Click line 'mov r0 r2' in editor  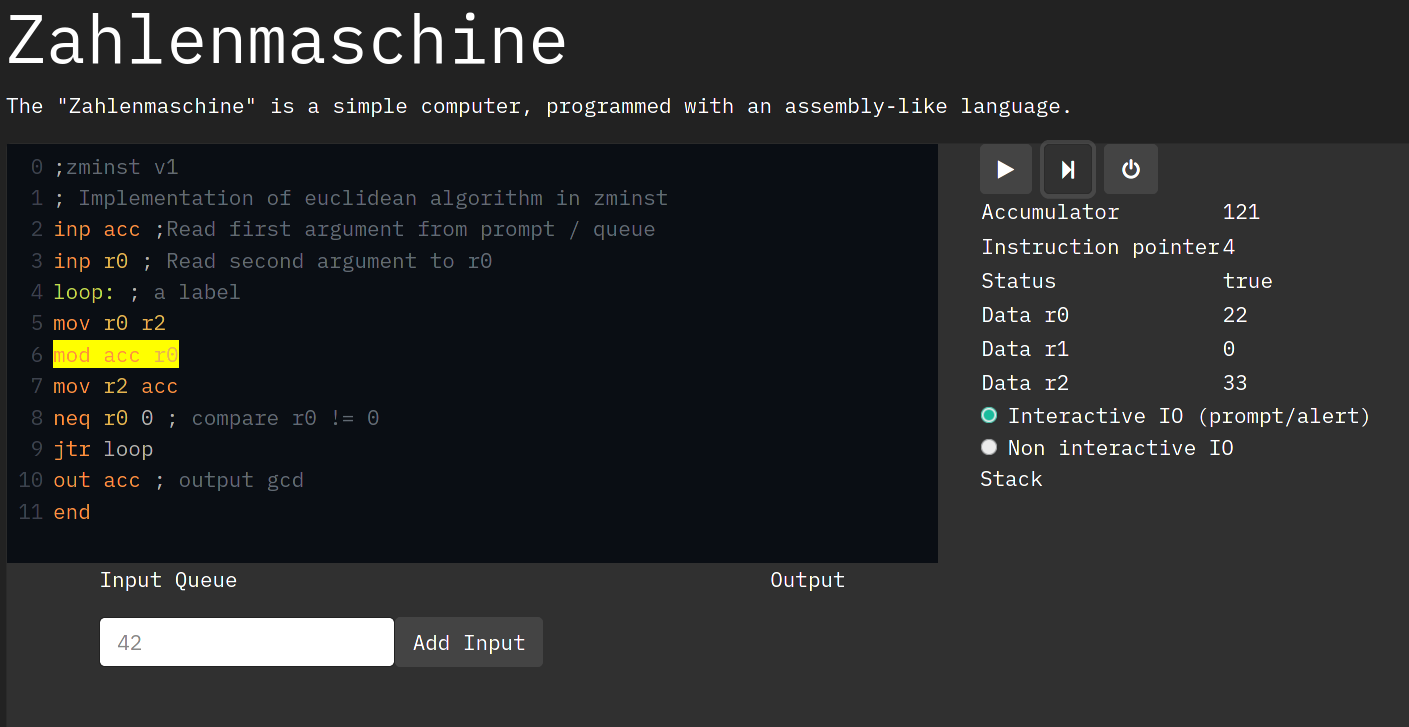[109, 324]
